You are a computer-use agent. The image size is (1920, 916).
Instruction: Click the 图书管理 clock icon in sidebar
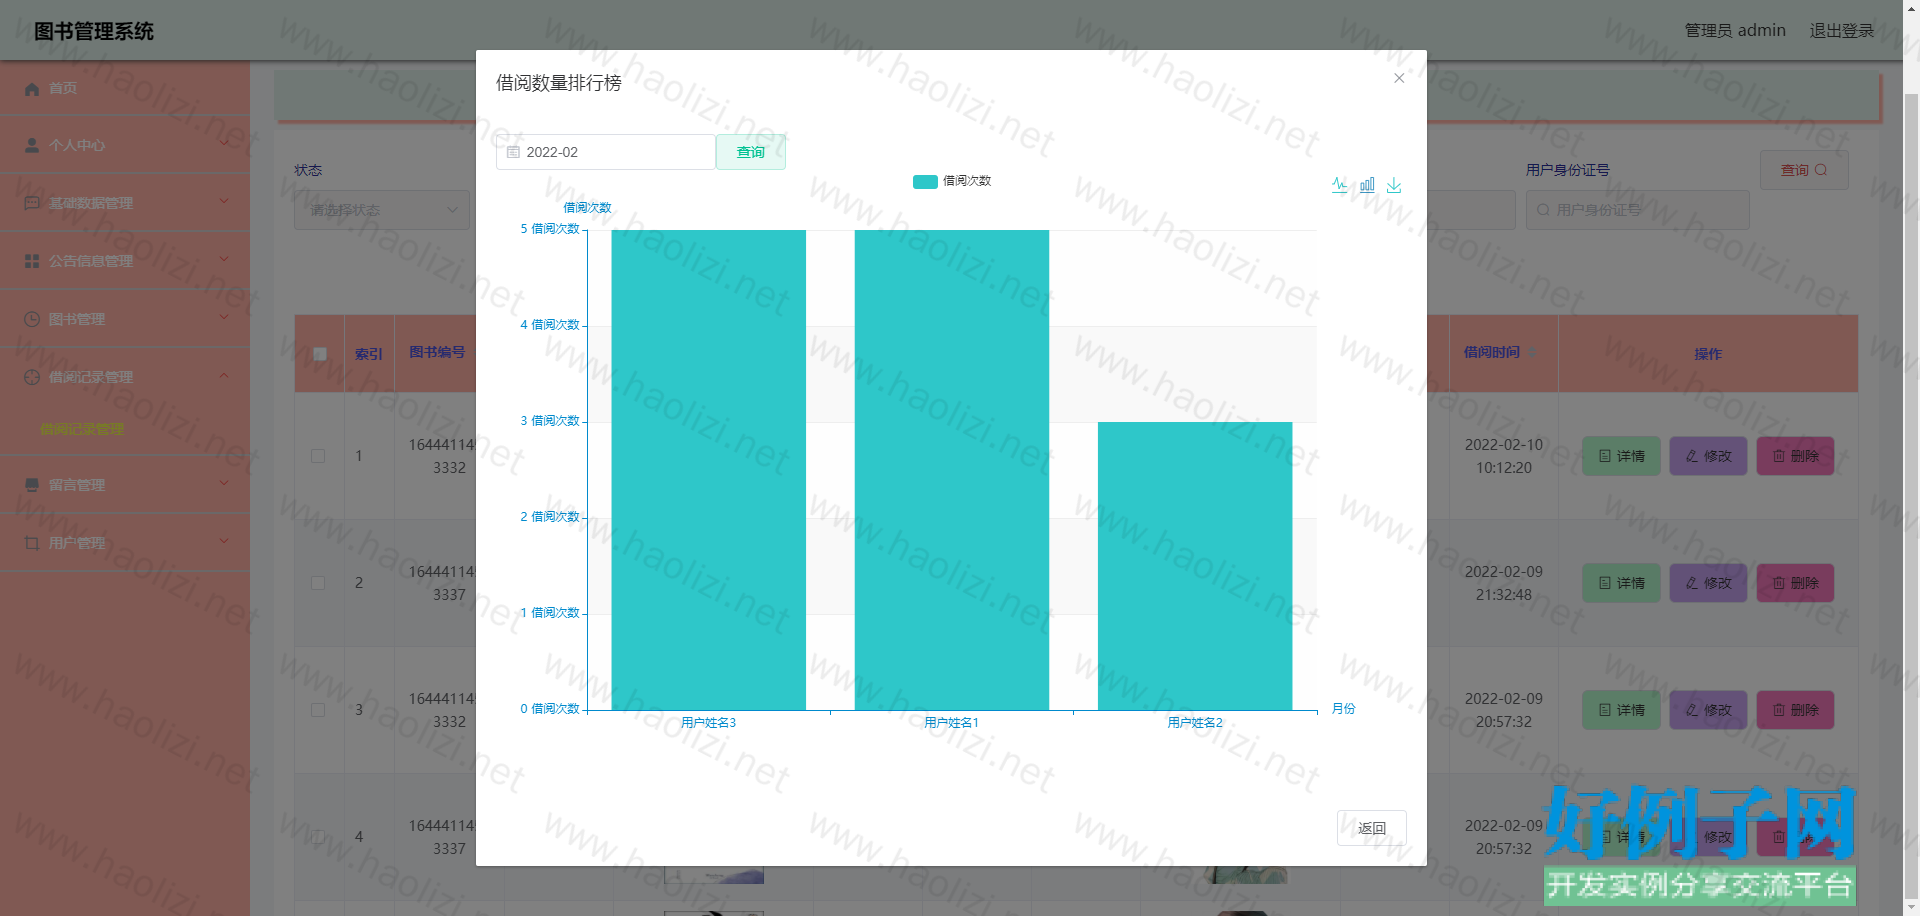[x=32, y=319]
